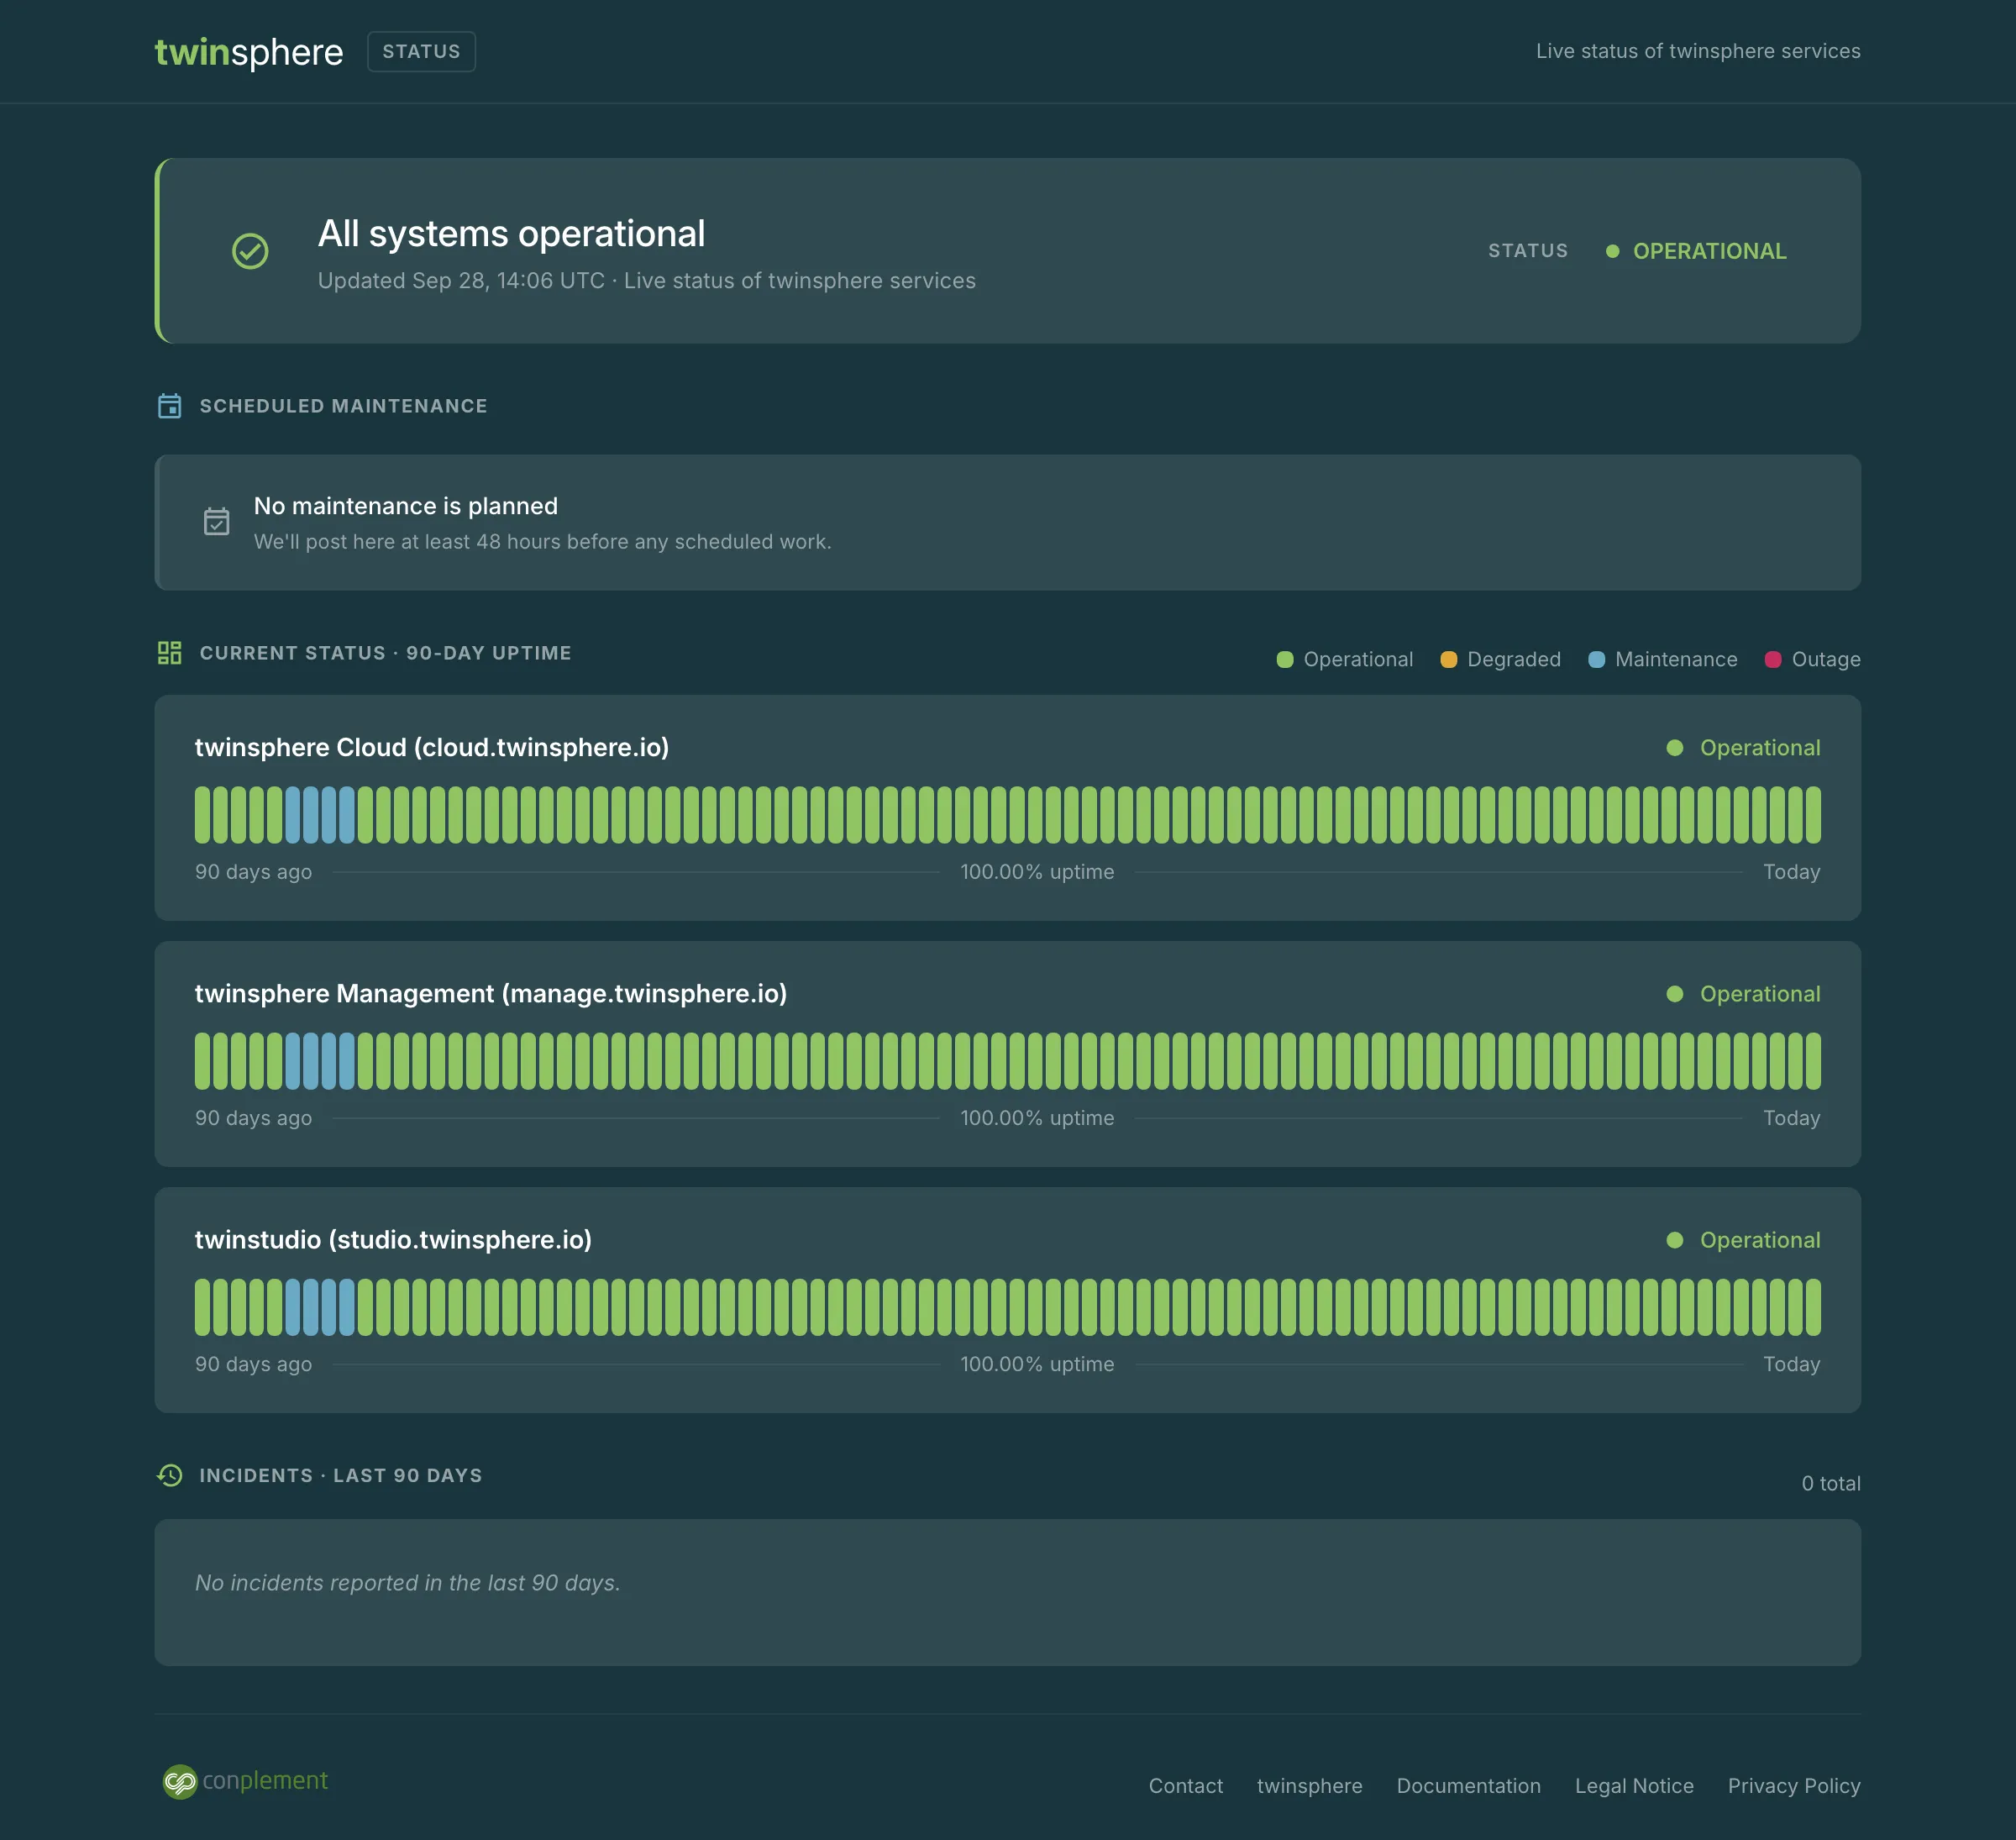
Task: Click first uptime bar in twinsphere Management row
Action: coord(203,1061)
